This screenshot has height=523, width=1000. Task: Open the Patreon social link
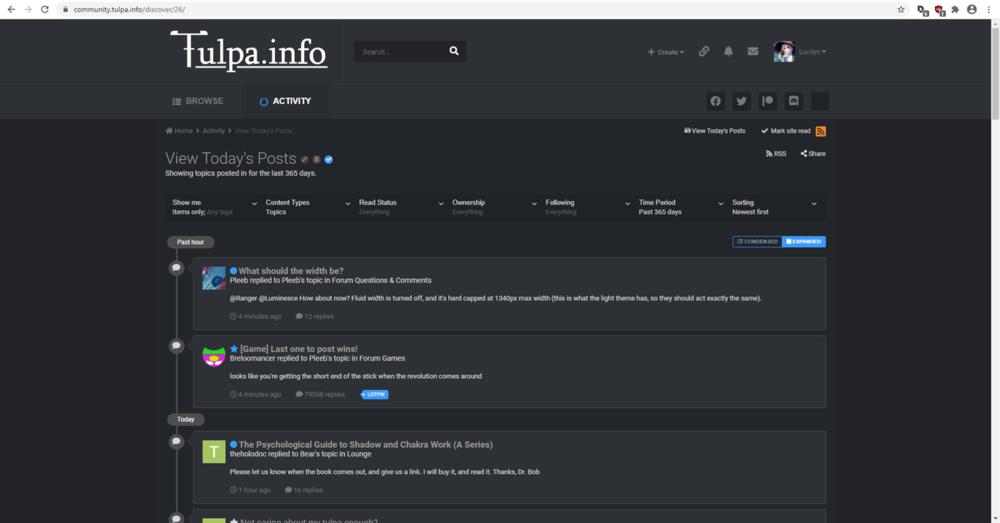tap(767, 101)
